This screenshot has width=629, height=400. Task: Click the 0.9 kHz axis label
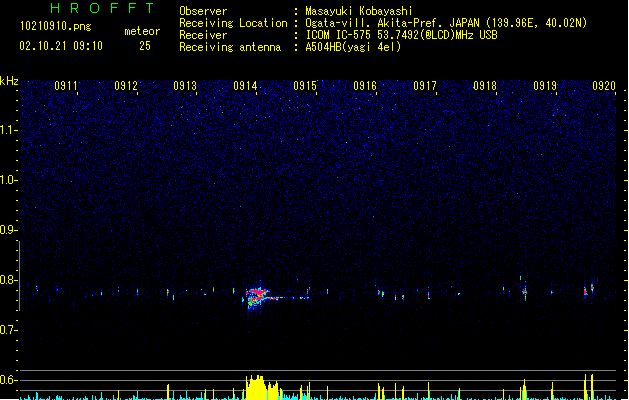(x=8, y=230)
